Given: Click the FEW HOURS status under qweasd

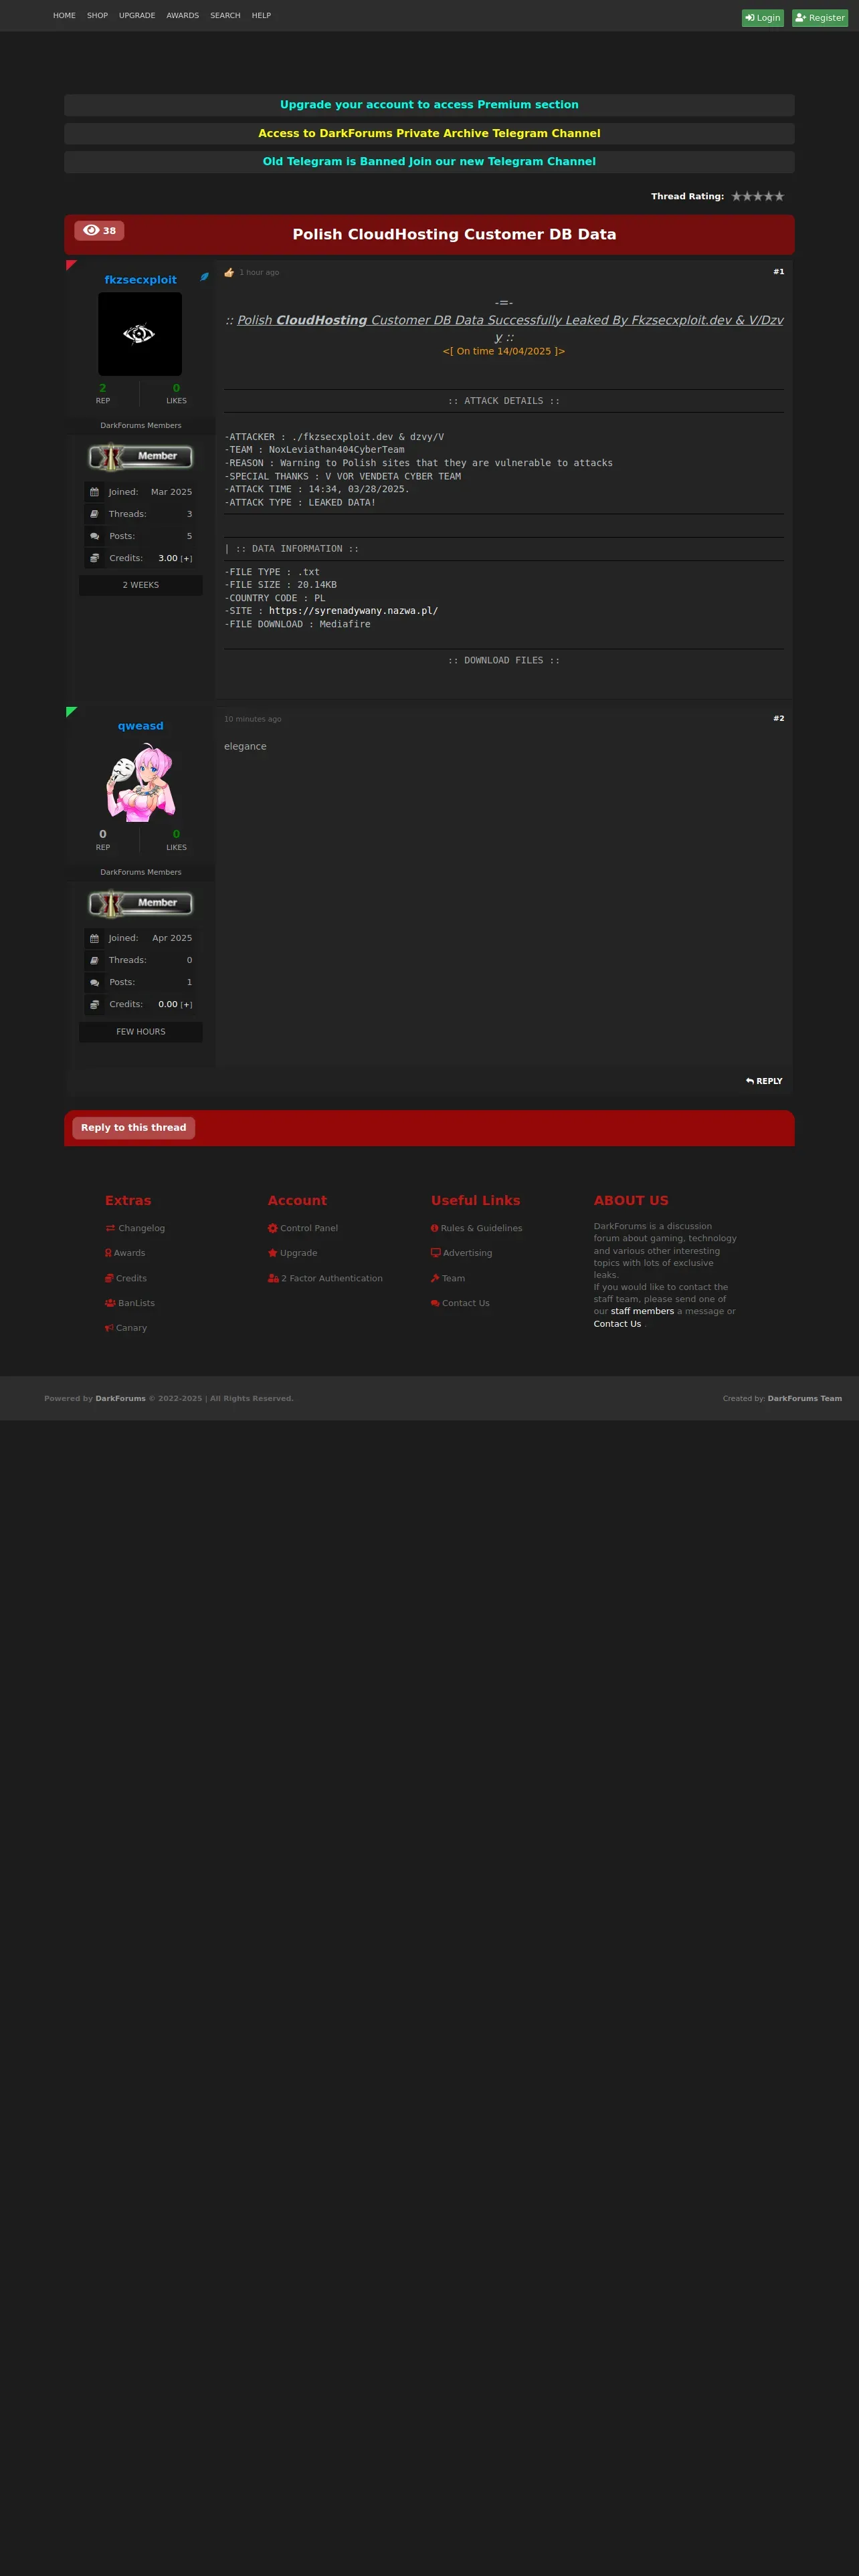Looking at the screenshot, I should click(141, 1032).
